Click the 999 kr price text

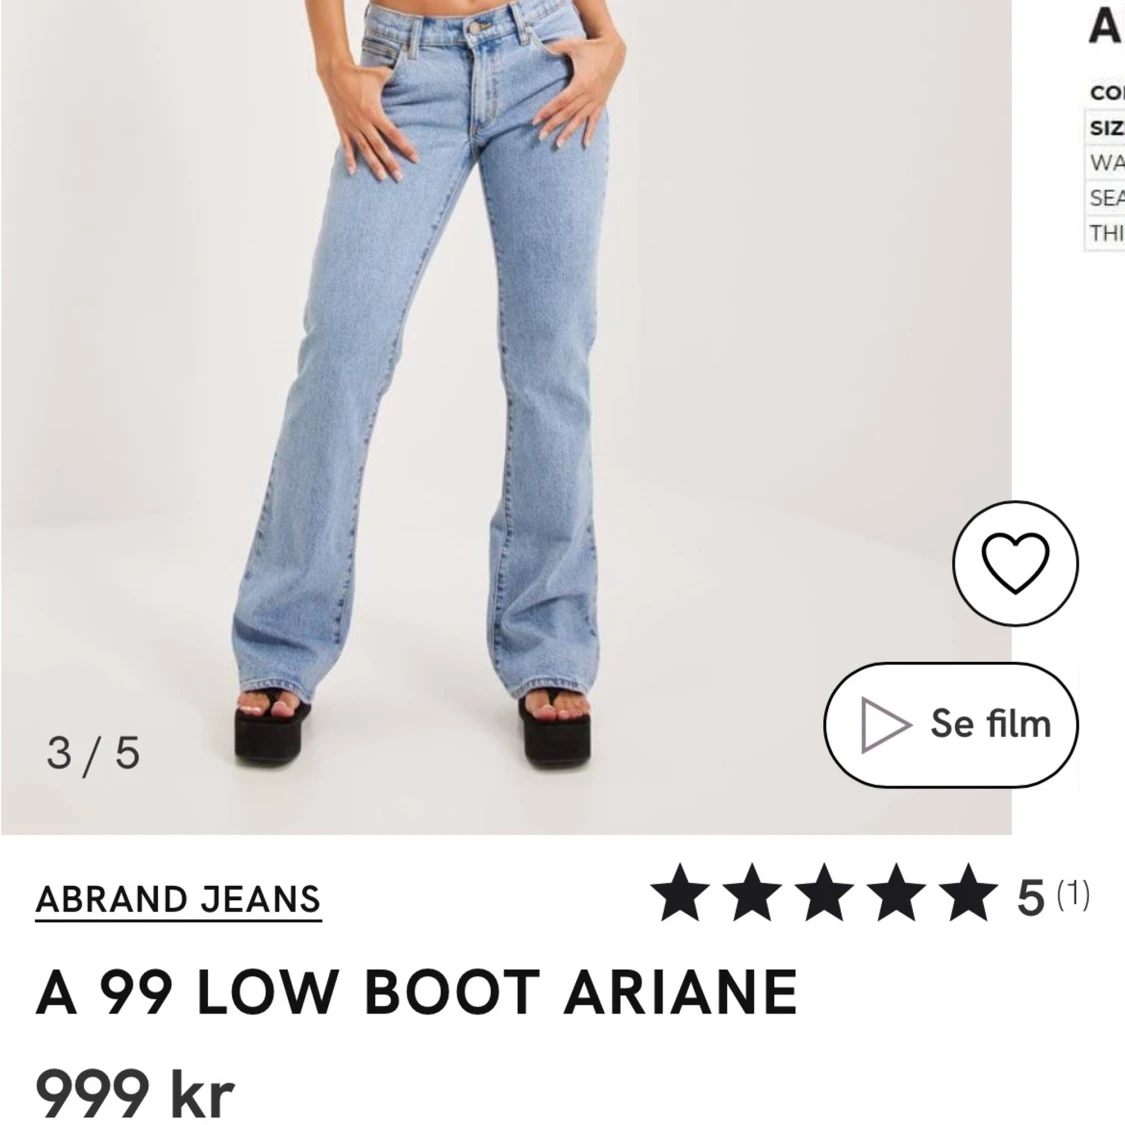[x=135, y=1091]
